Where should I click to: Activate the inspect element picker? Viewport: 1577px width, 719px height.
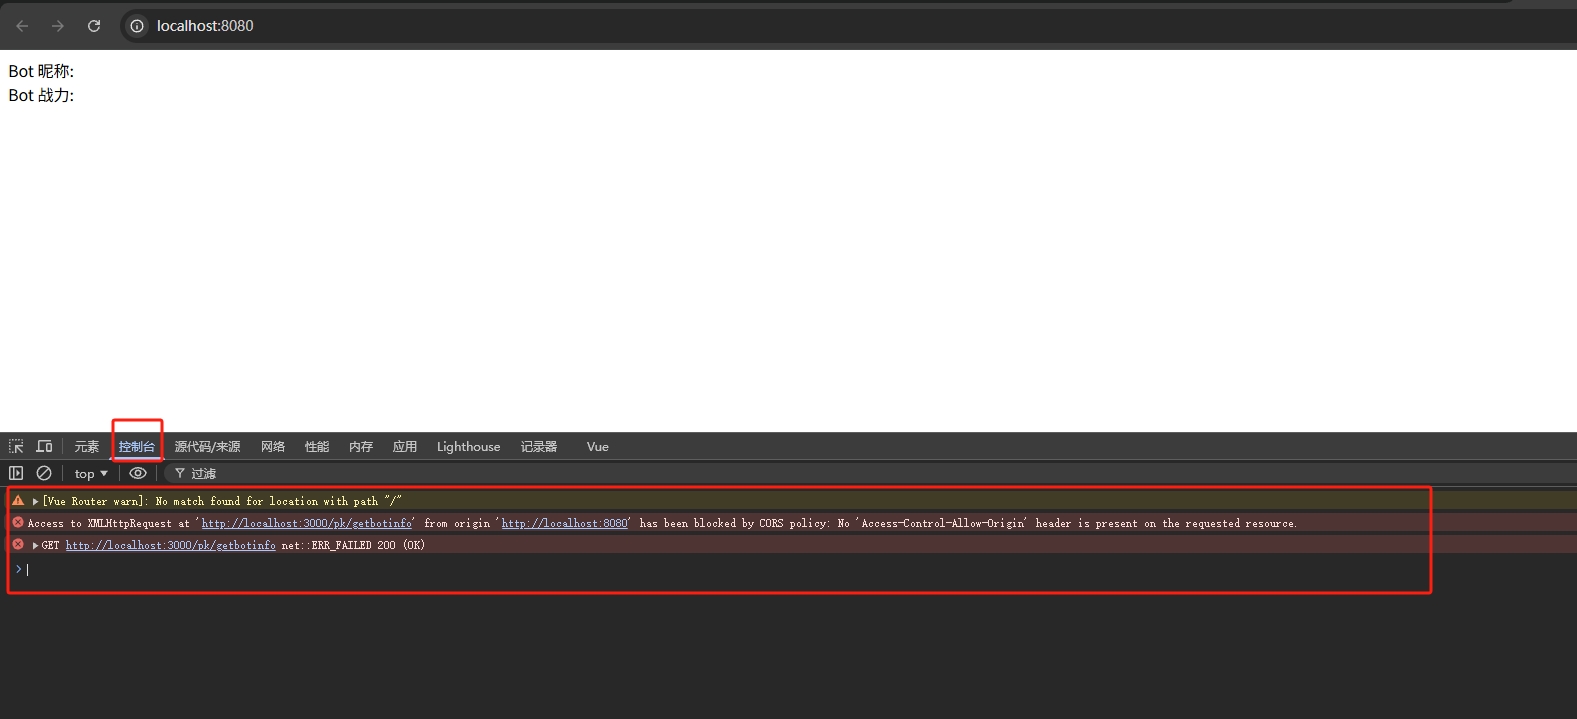(16, 446)
